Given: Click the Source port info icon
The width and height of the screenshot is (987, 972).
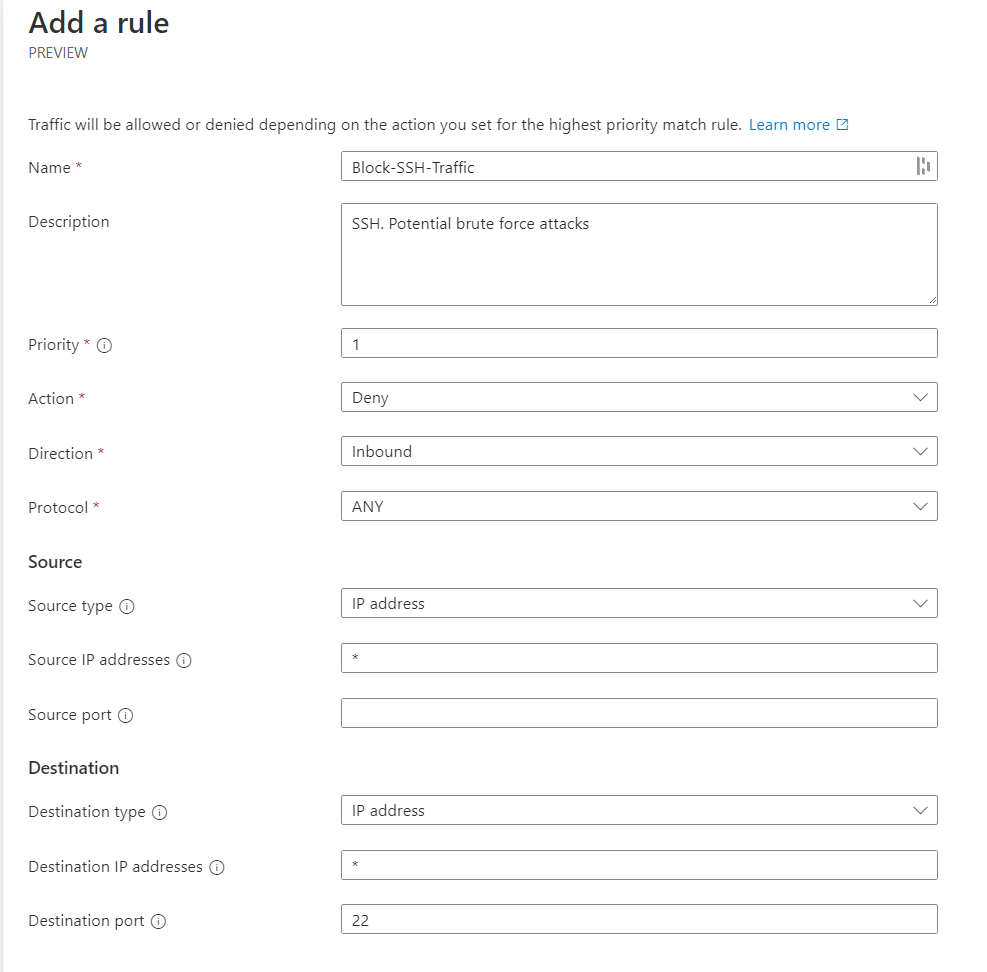Looking at the screenshot, I should click(x=125, y=716).
